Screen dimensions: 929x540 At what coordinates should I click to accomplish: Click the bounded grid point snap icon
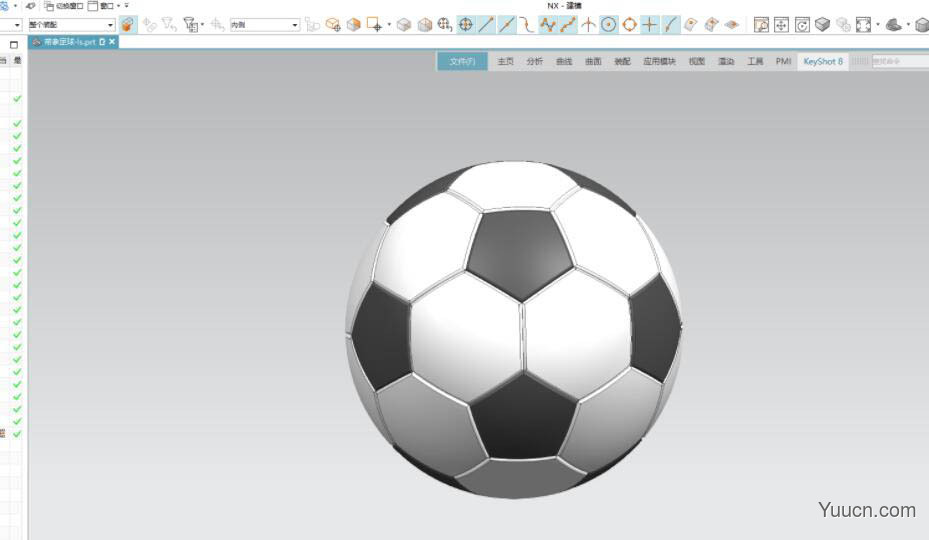pyautogui.click(x=711, y=25)
